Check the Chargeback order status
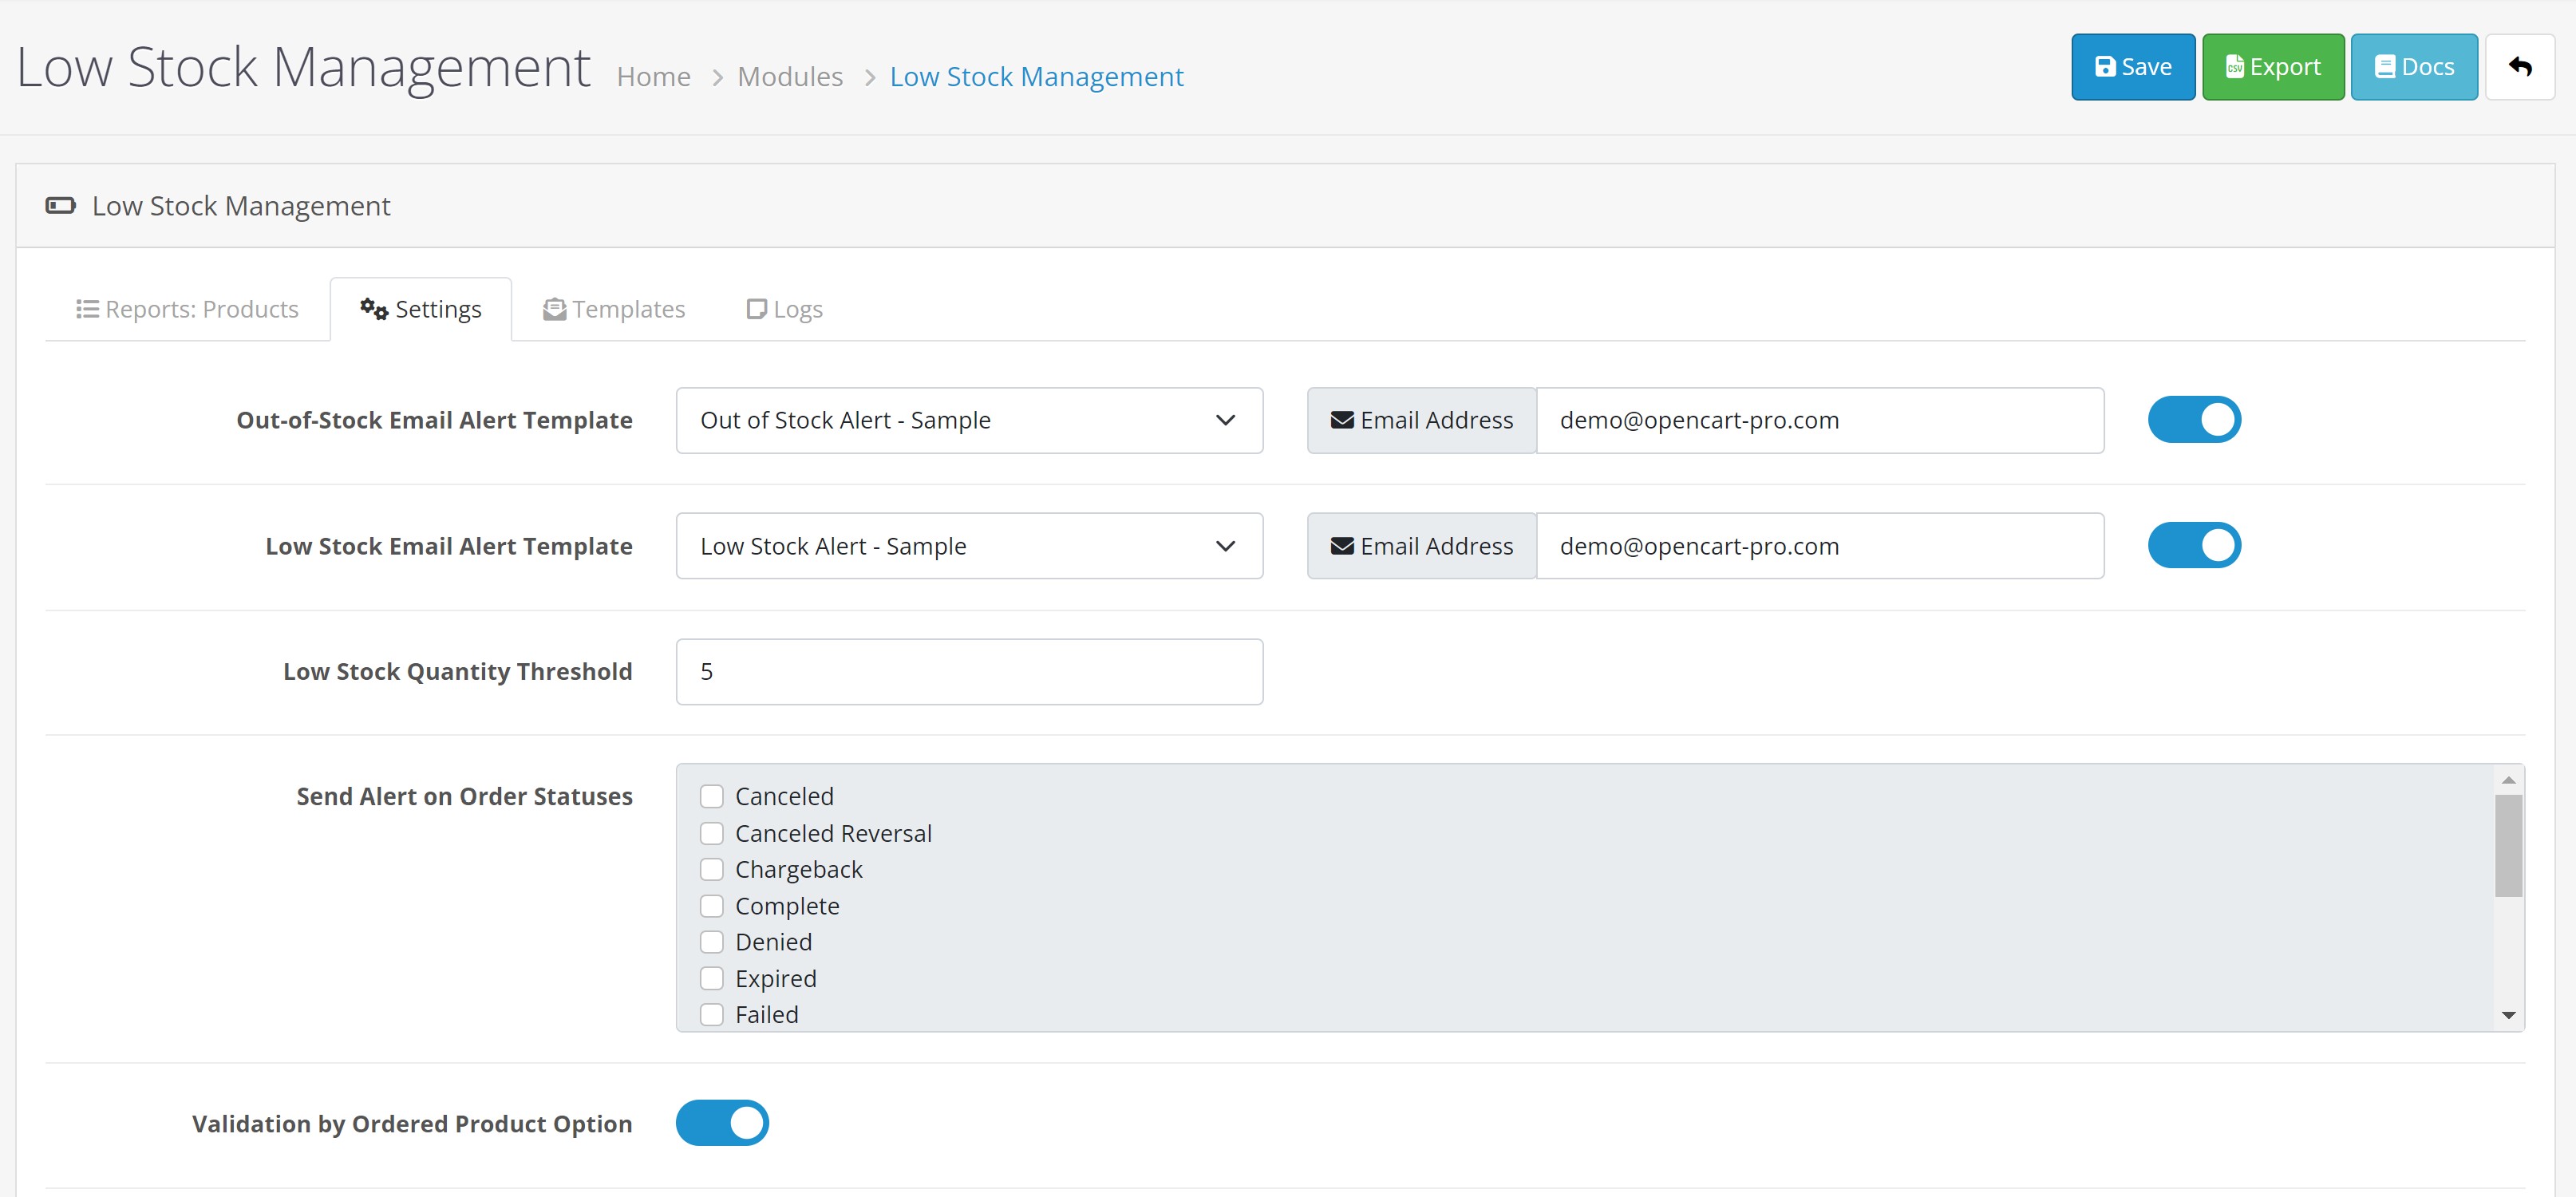Screen dimensions: 2576x1197 (712, 870)
